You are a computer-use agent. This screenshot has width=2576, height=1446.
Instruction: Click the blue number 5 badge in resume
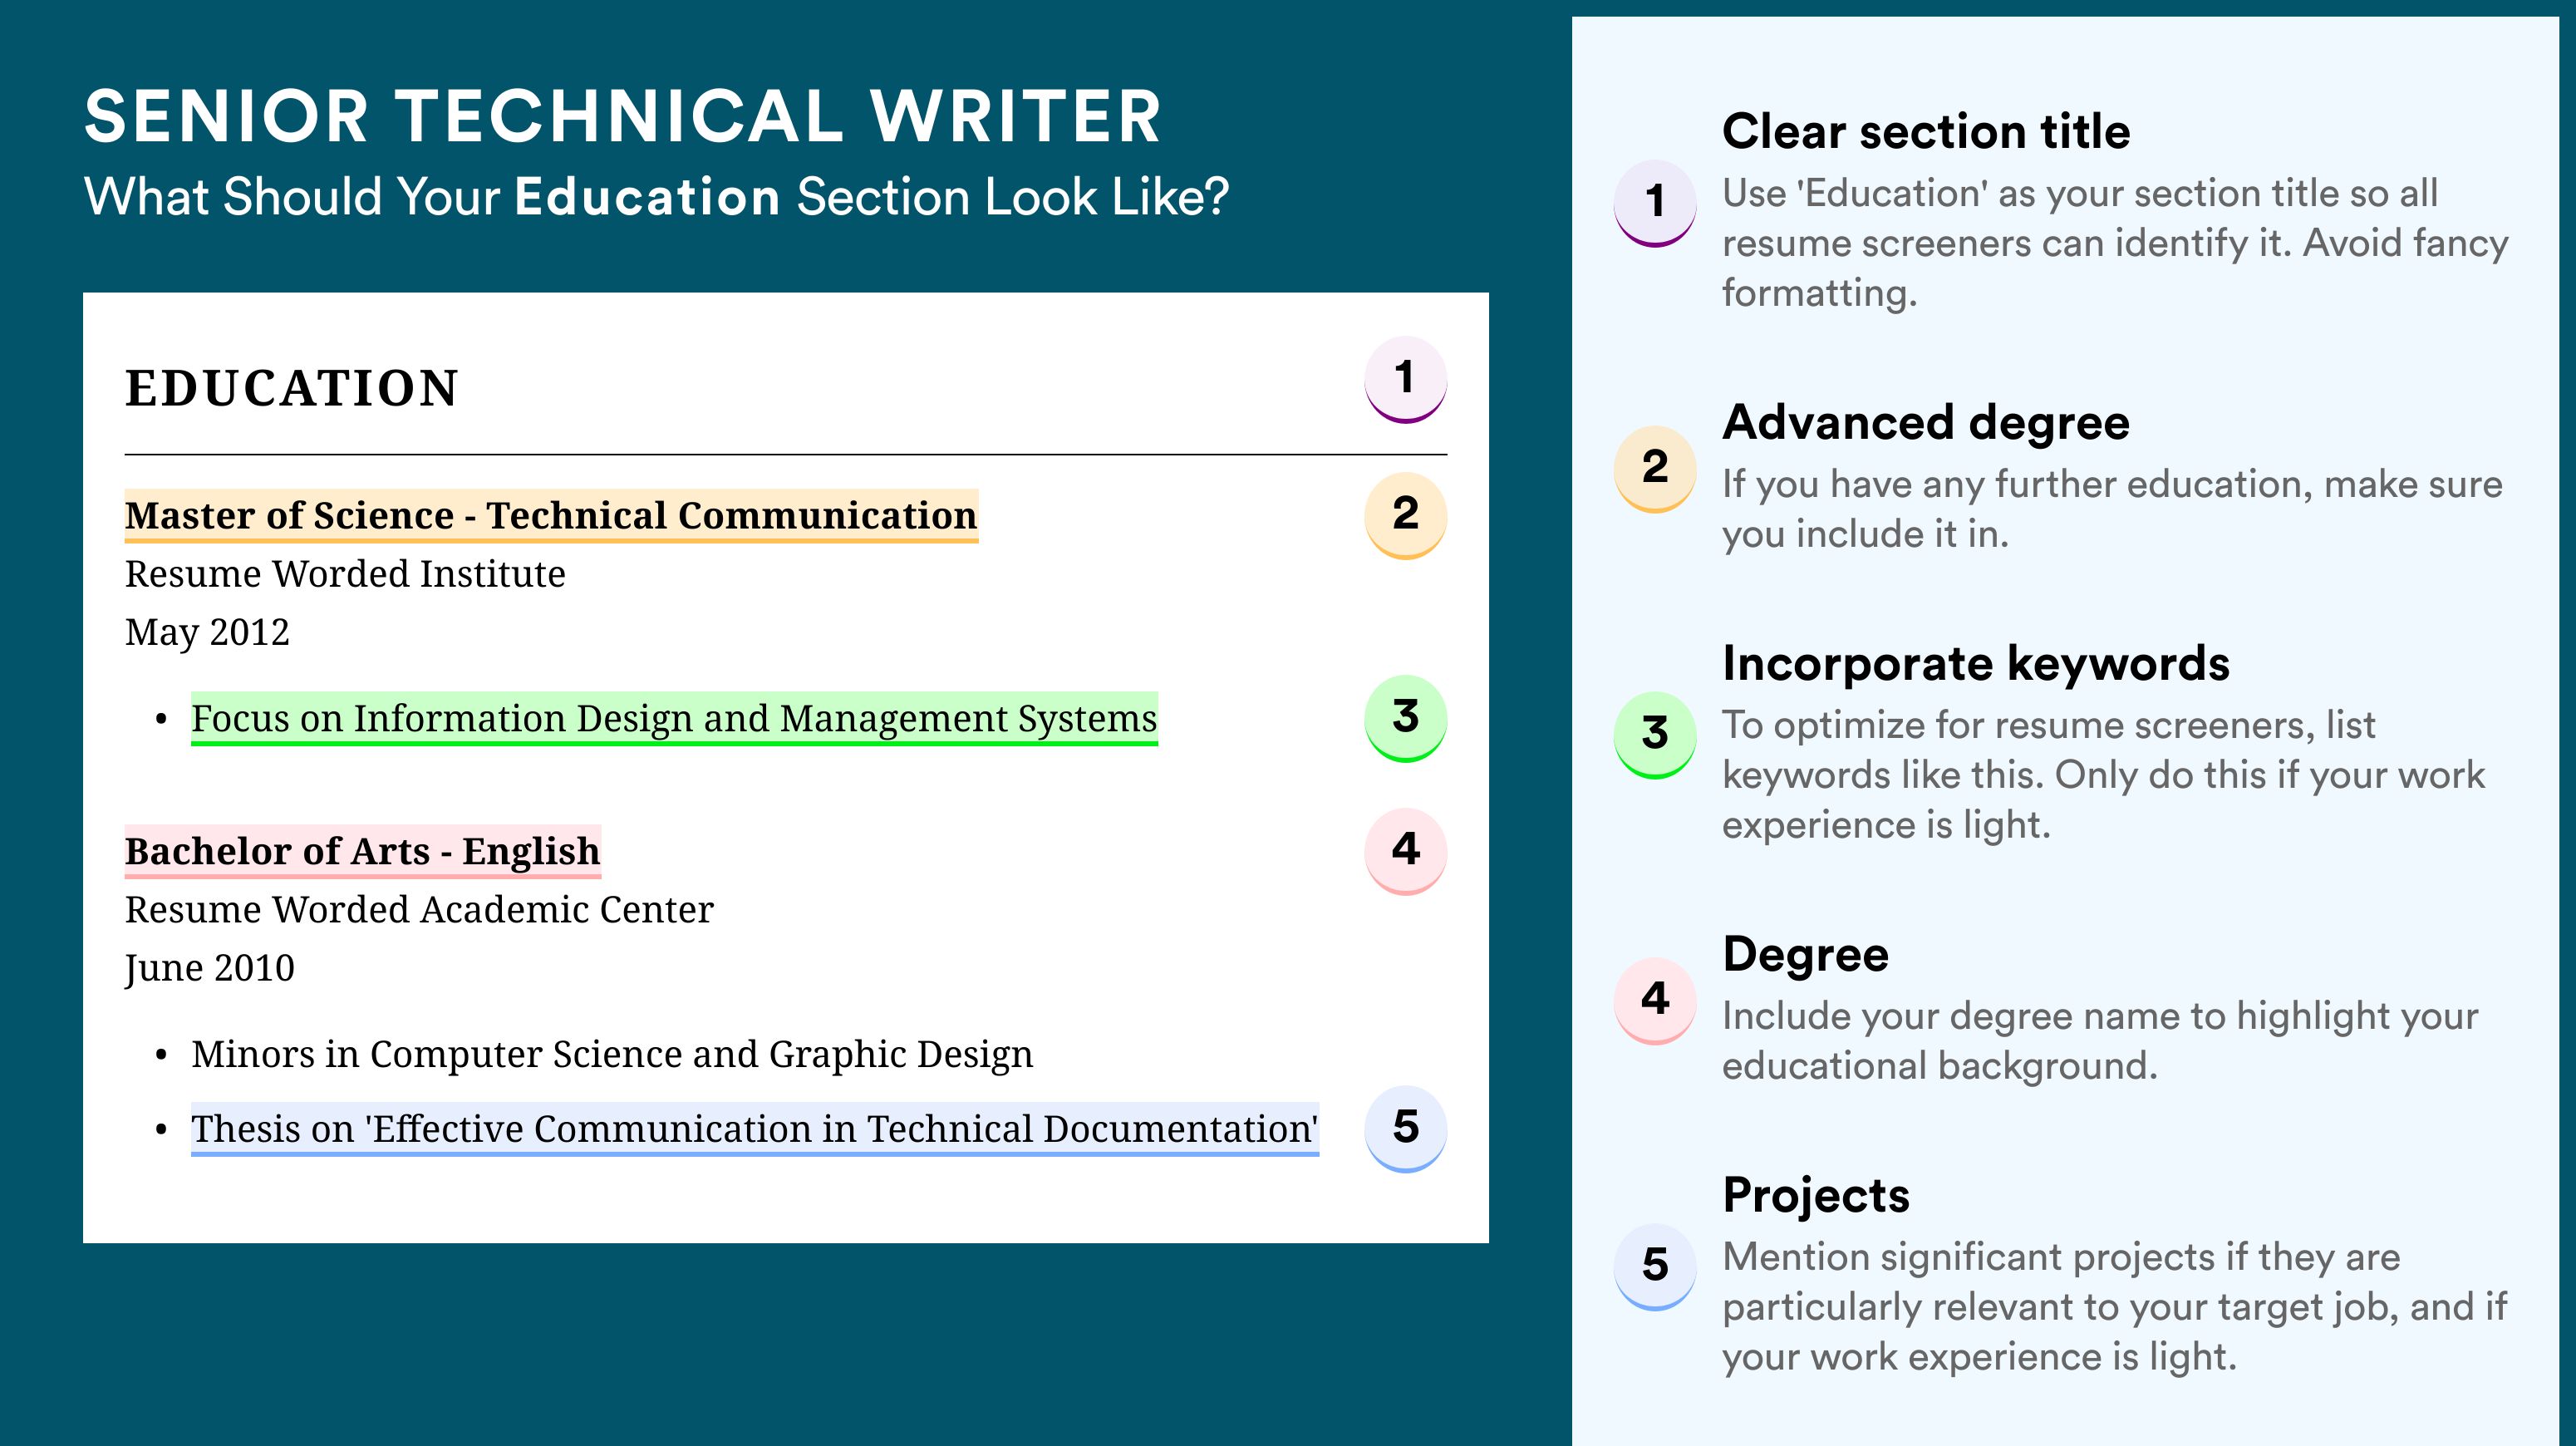pos(1405,1129)
